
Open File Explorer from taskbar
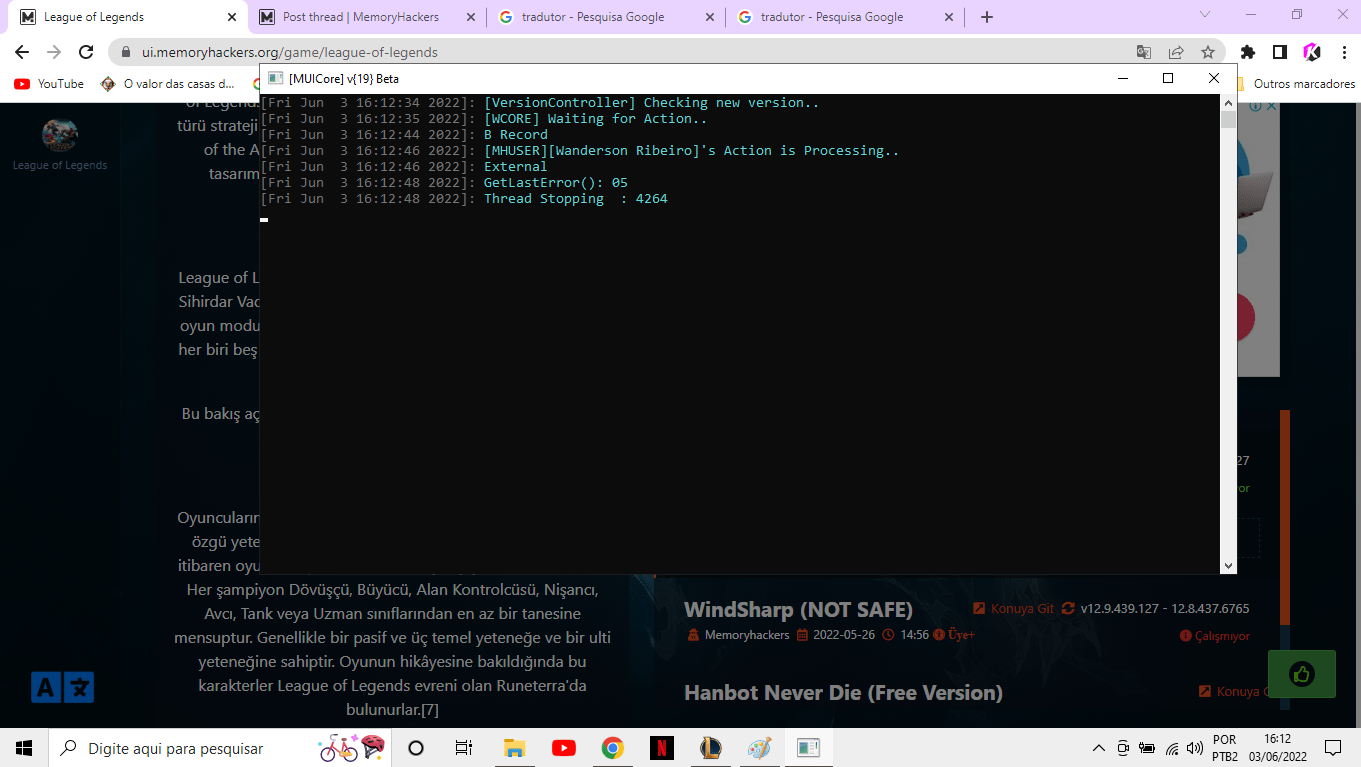(514, 748)
